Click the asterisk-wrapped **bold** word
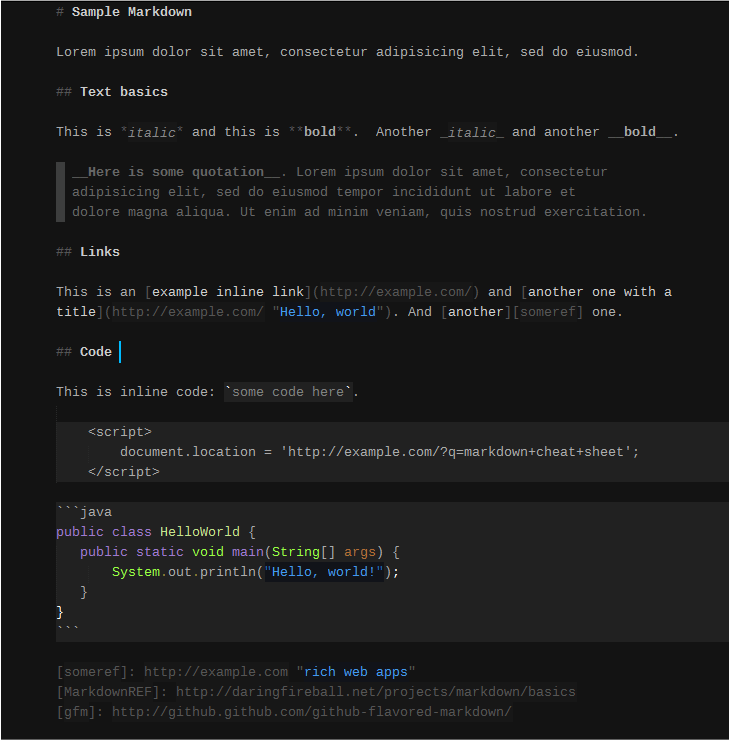 (320, 132)
